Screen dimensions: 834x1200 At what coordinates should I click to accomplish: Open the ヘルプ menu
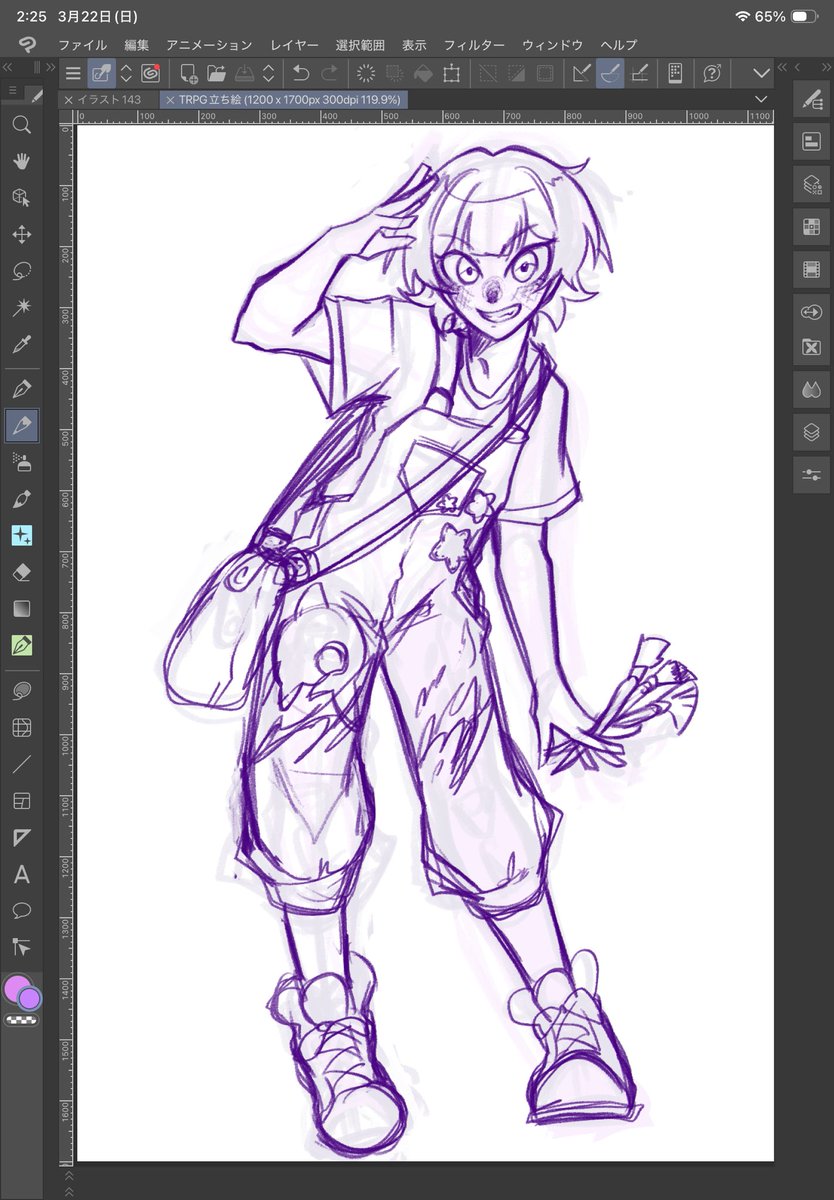[x=619, y=45]
